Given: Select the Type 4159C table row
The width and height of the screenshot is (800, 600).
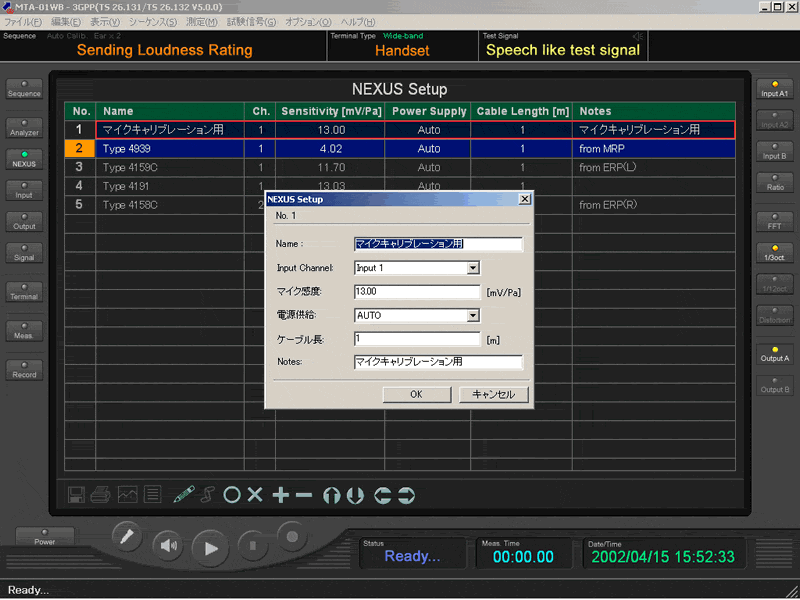Looking at the screenshot, I should click(400, 167).
